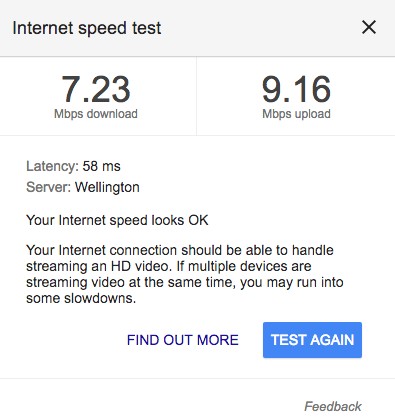395x417 pixels.
Task: Click the Mbps download label
Action: [96, 114]
